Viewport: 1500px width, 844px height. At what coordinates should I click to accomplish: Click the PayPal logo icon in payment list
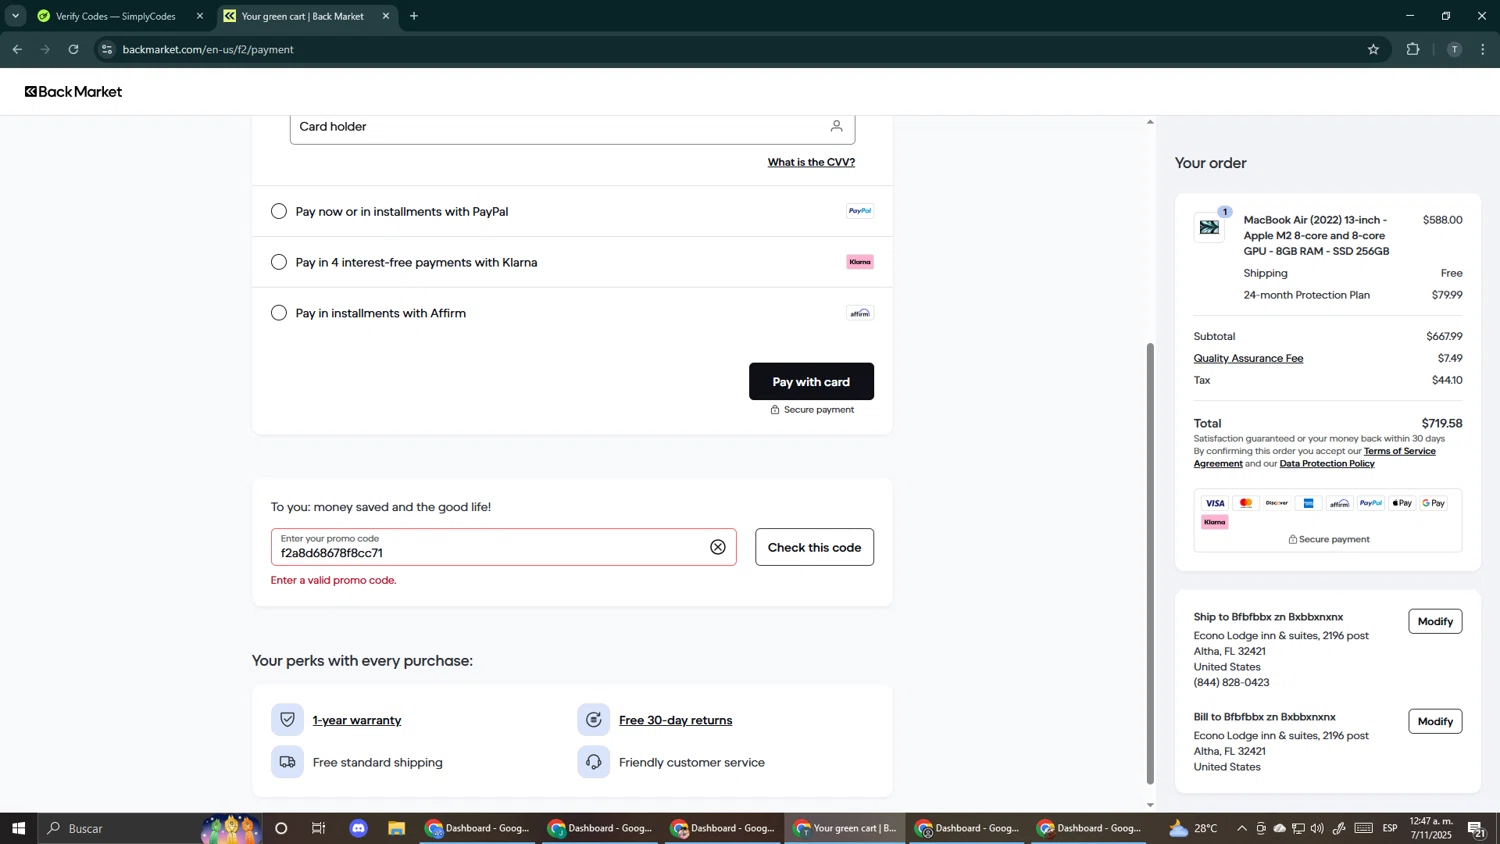click(x=860, y=211)
